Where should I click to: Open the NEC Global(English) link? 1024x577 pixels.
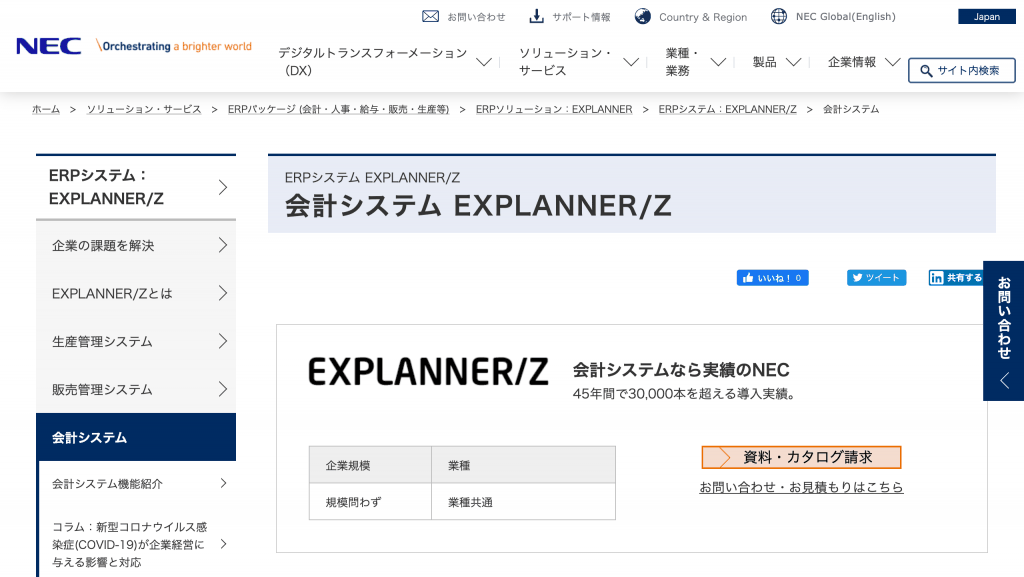[845, 17]
